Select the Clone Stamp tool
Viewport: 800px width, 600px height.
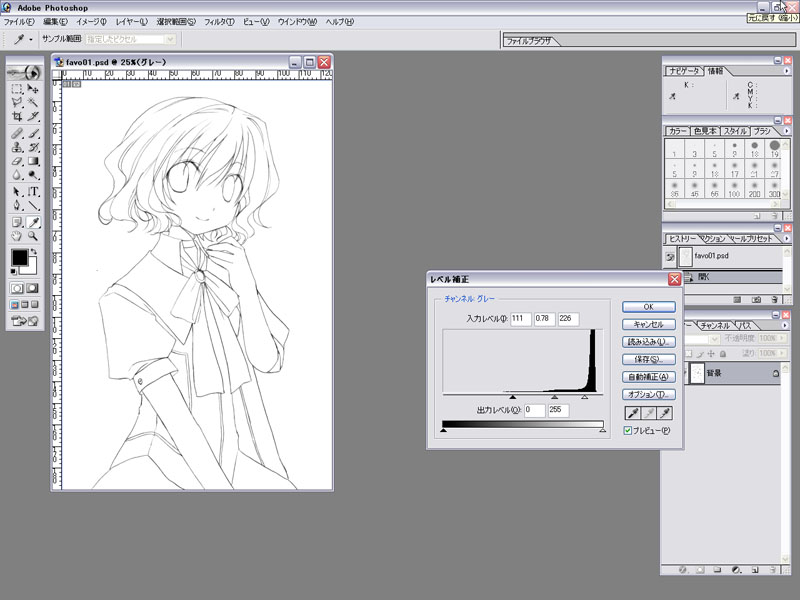pos(17,147)
